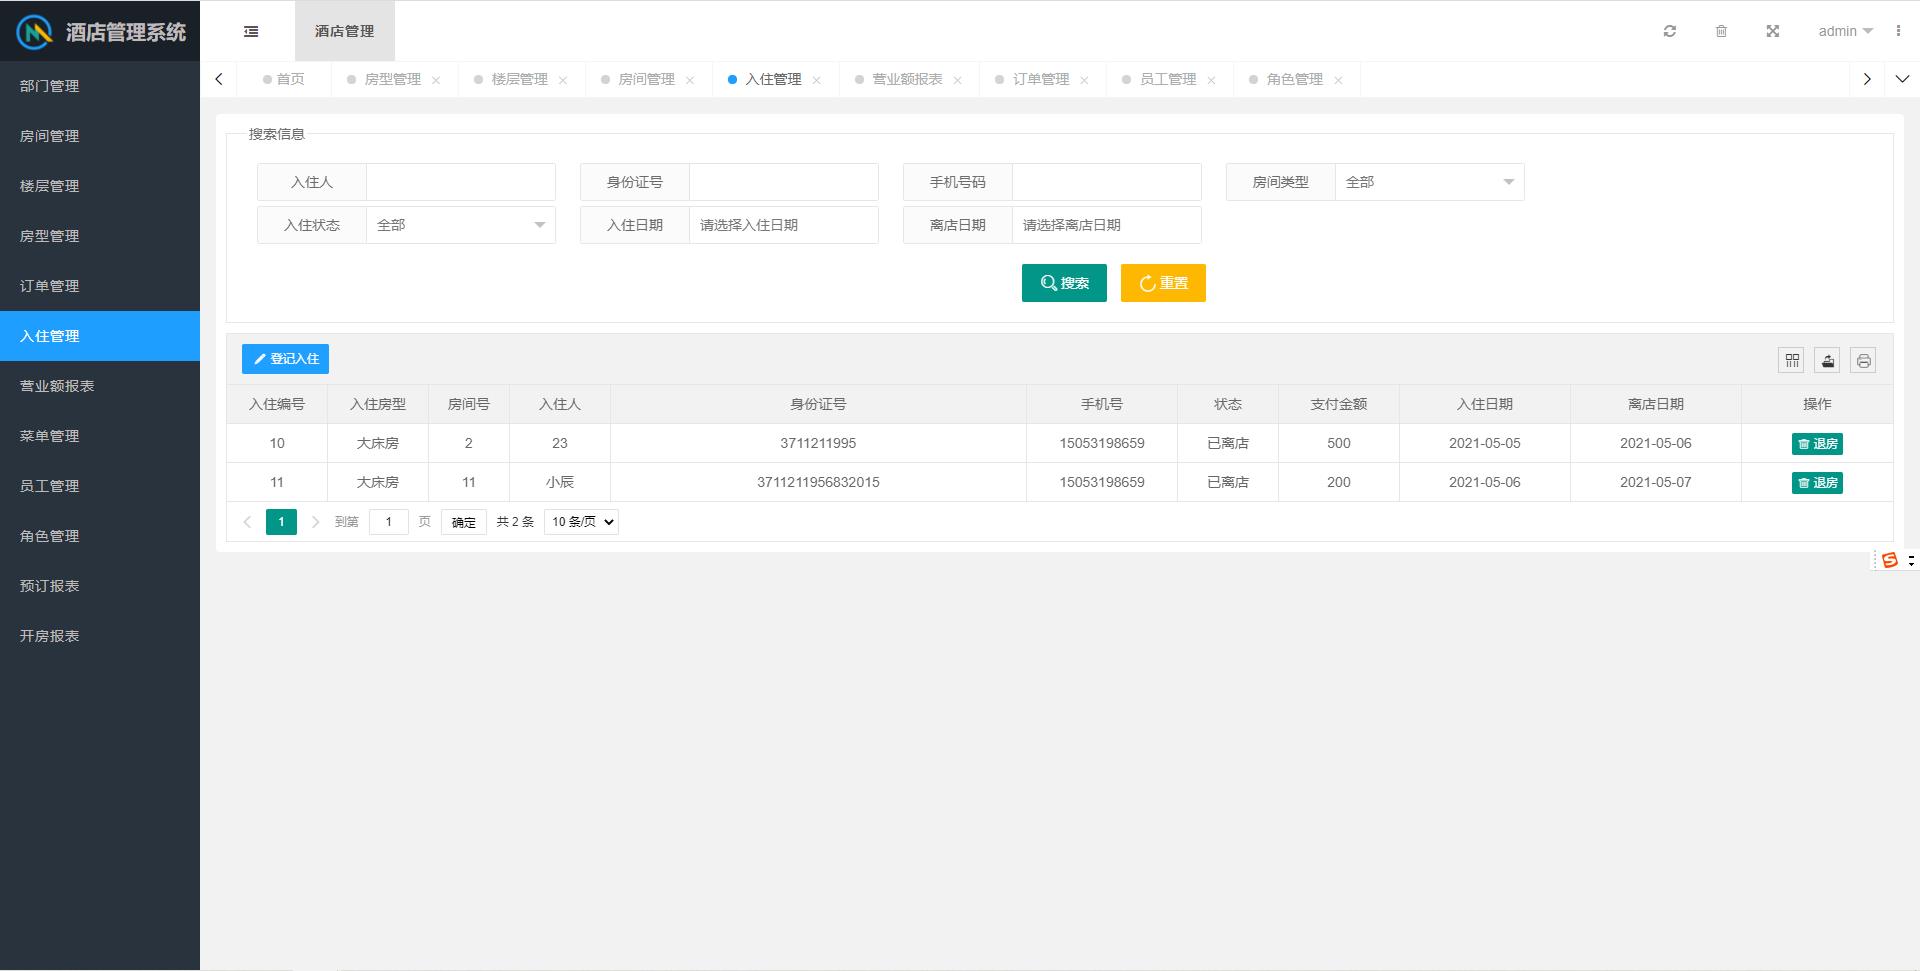This screenshot has width=1920, height=971.
Task: Open the table column filter icon
Action: click(x=1791, y=360)
